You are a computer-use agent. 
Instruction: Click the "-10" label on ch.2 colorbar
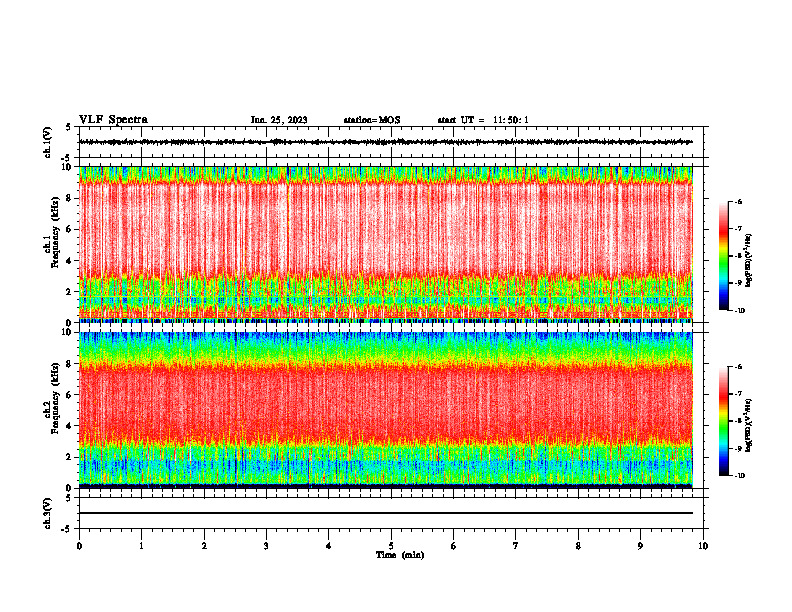(739, 476)
